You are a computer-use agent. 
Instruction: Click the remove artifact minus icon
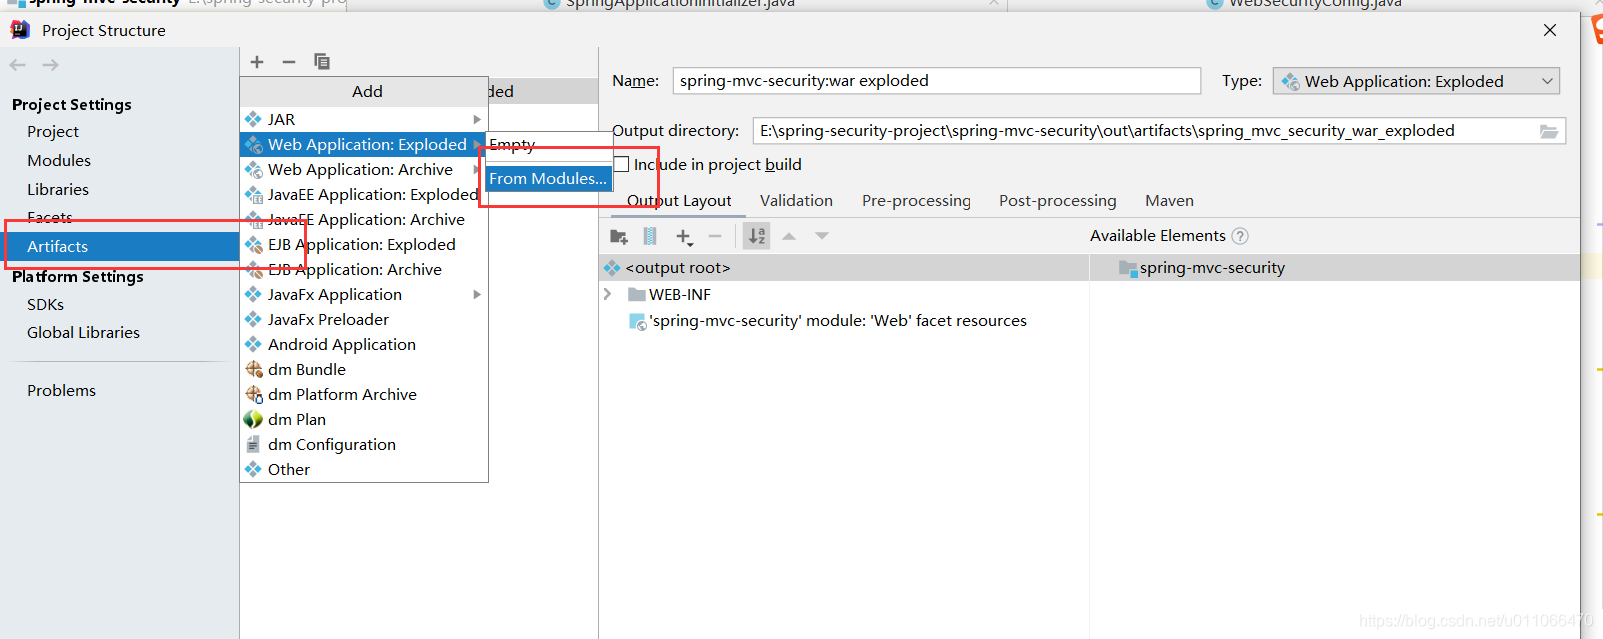click(x=289, y=62)
